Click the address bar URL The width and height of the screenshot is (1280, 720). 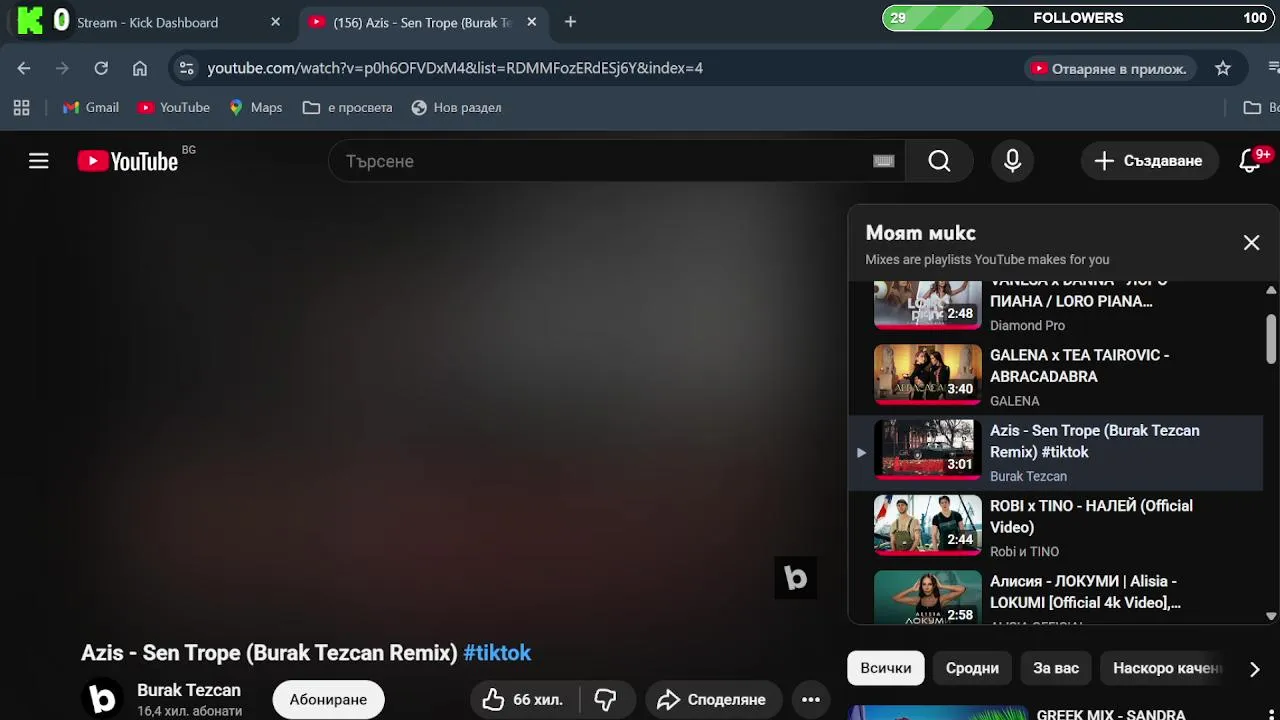click(x=455, y=68)
